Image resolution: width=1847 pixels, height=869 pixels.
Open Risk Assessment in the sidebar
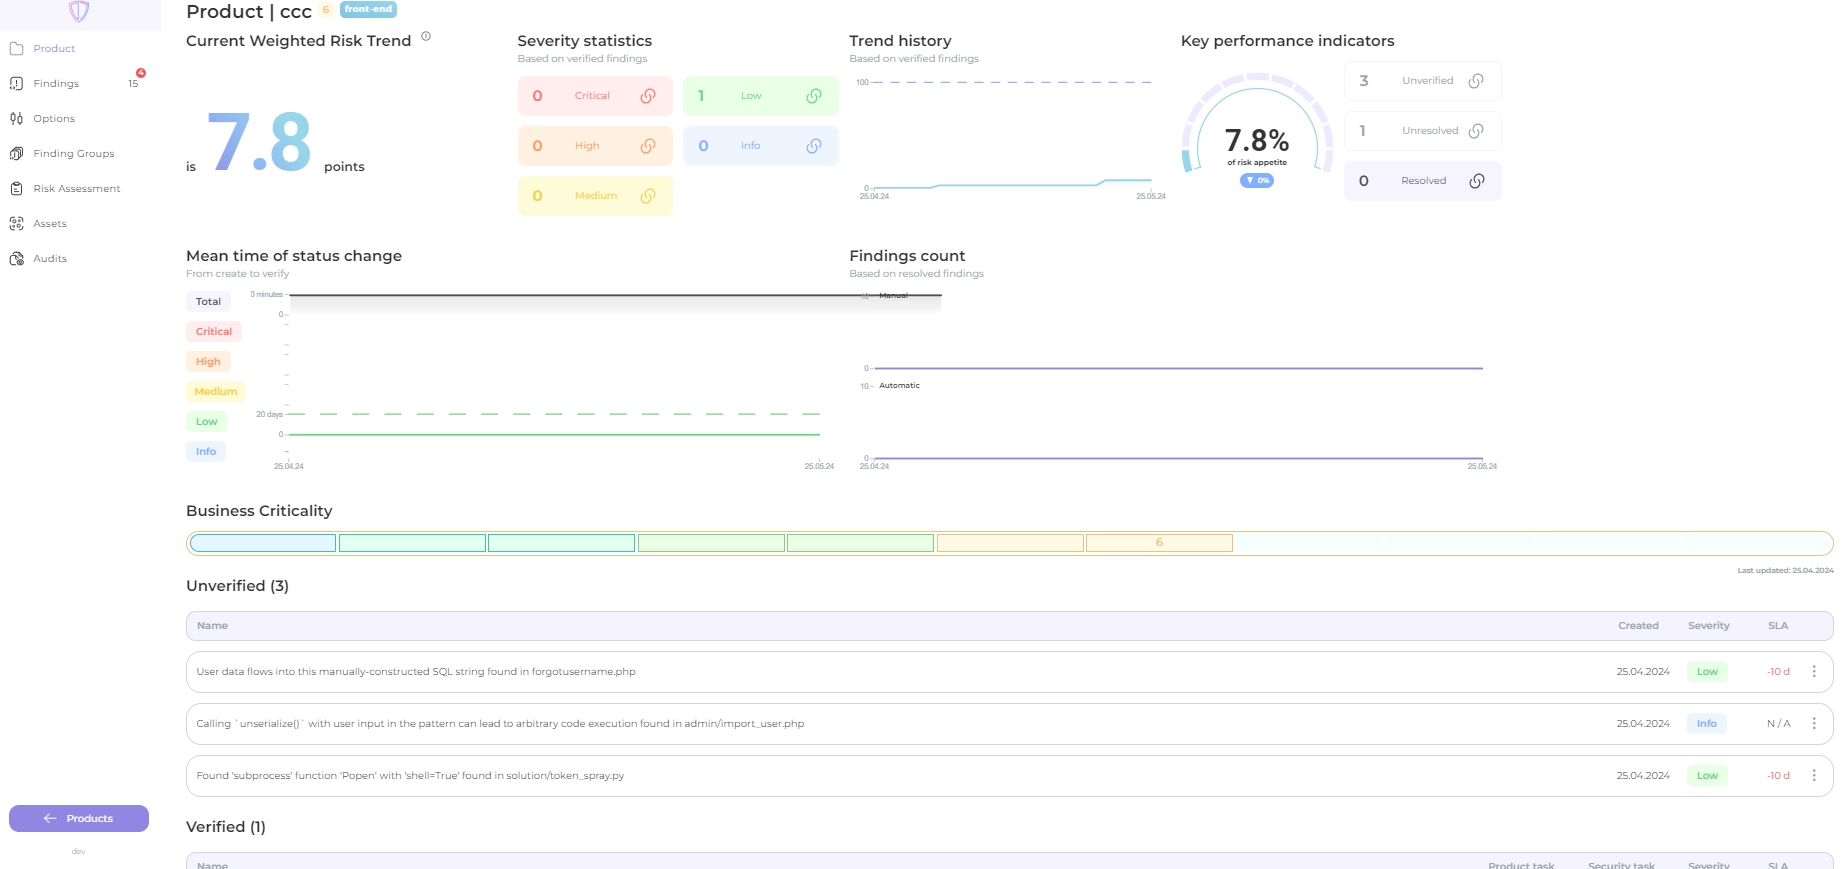click(76, 189)
